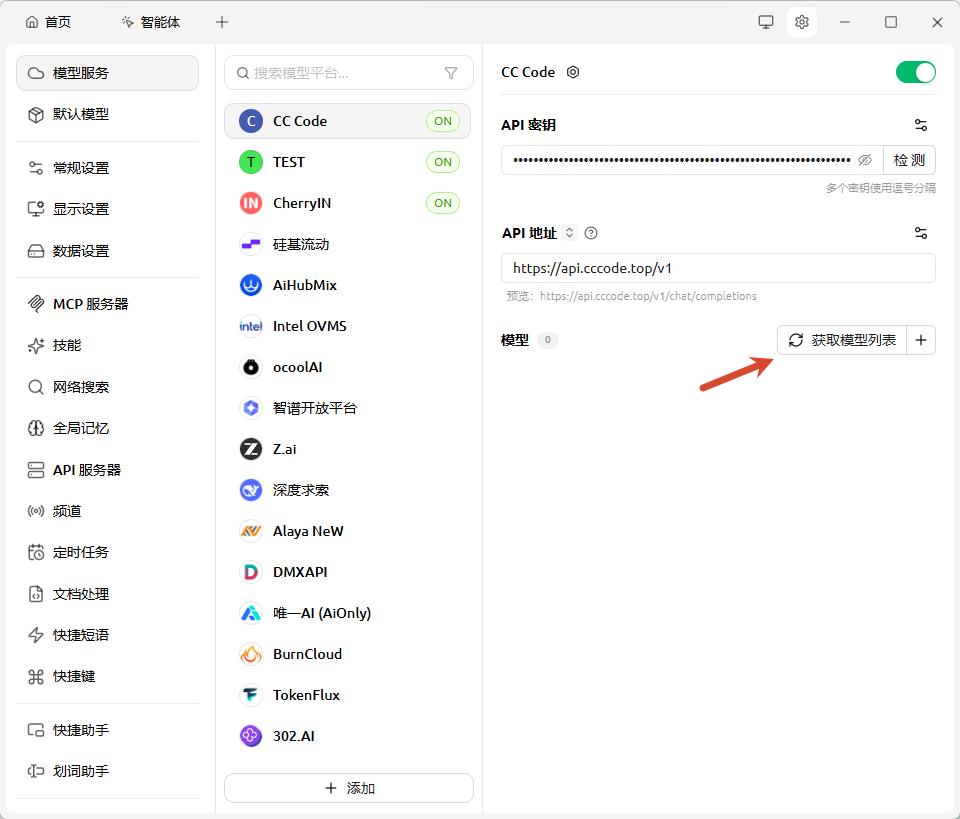Select the 硅基流动 provider
Viewport: 960px width, 819px height.
pos(348,244)
